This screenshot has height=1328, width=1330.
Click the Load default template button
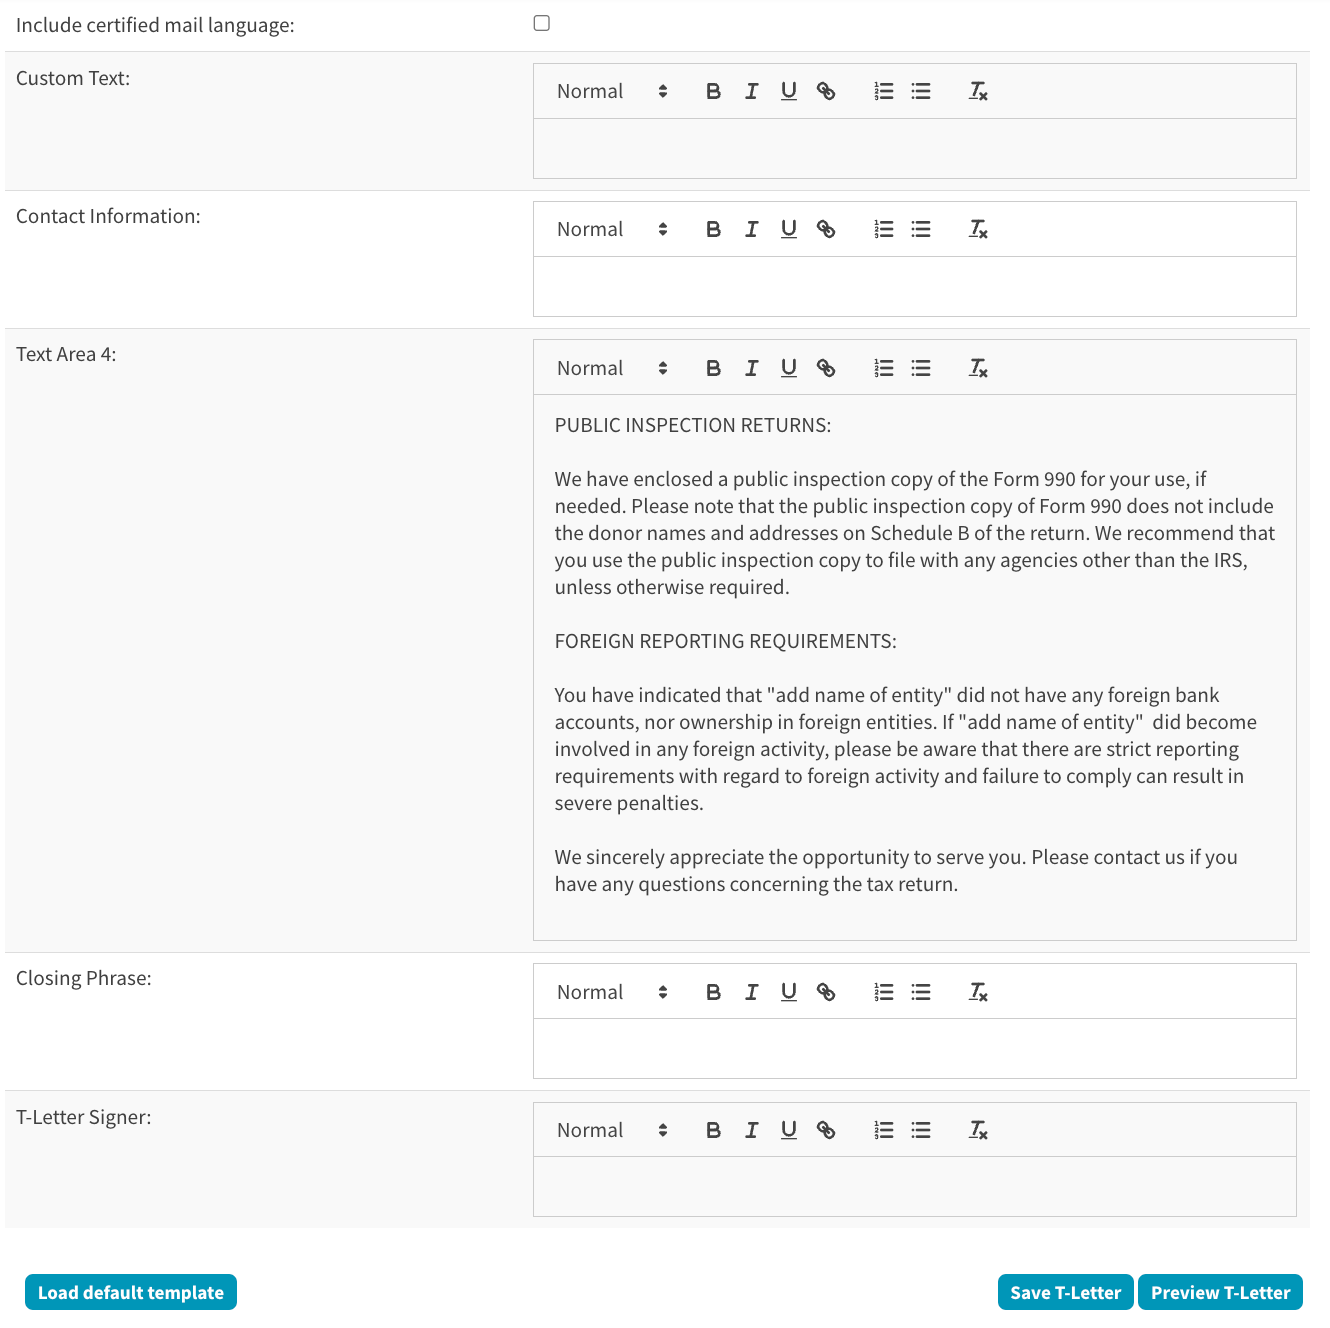131,1292
